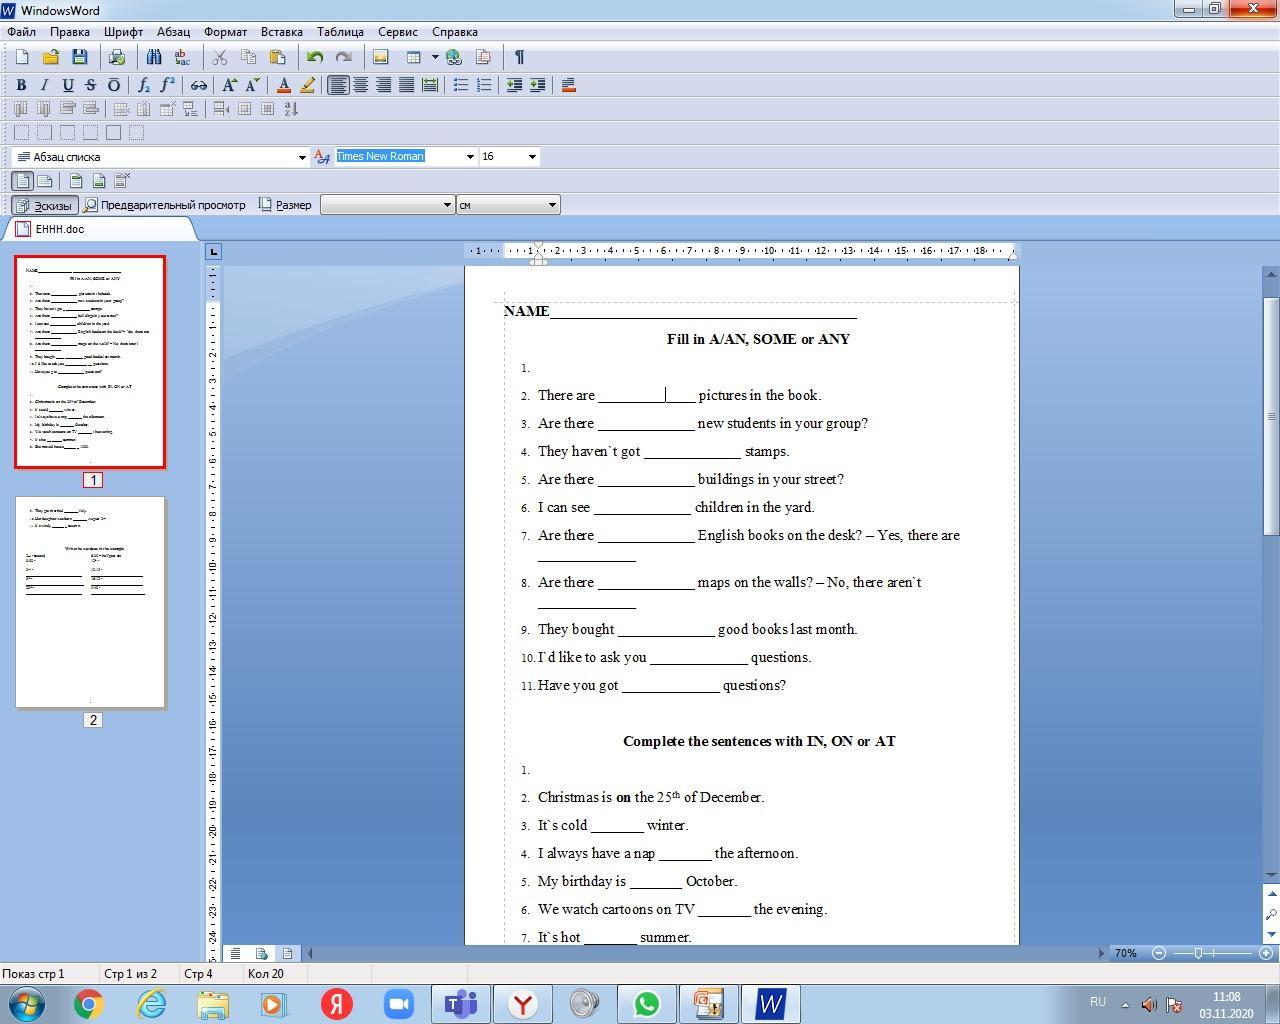This screenshot has width=1280, height=1024.
Task: Insert a picture using image icon
Action: (x=380, y=57)
